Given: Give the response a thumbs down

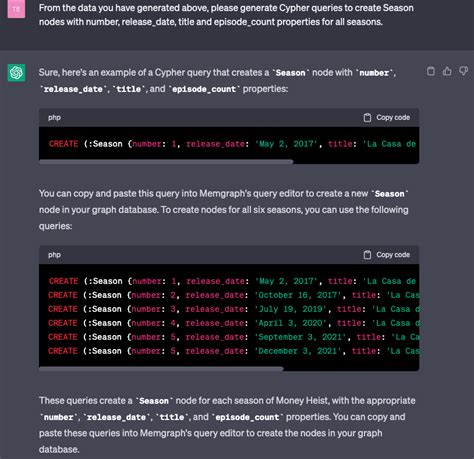Looking at the screenshot, I should click(x=463, y=71).
